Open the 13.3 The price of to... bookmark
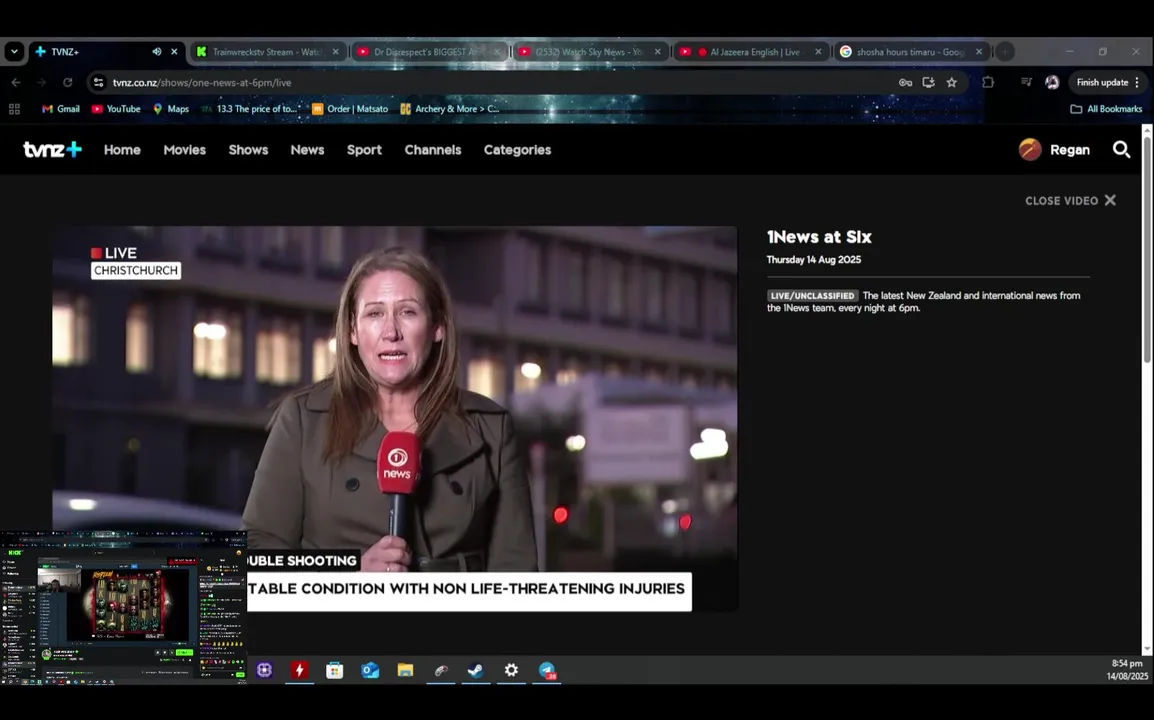This screenshot has height=720, width=1154. (x=250, y=109)
